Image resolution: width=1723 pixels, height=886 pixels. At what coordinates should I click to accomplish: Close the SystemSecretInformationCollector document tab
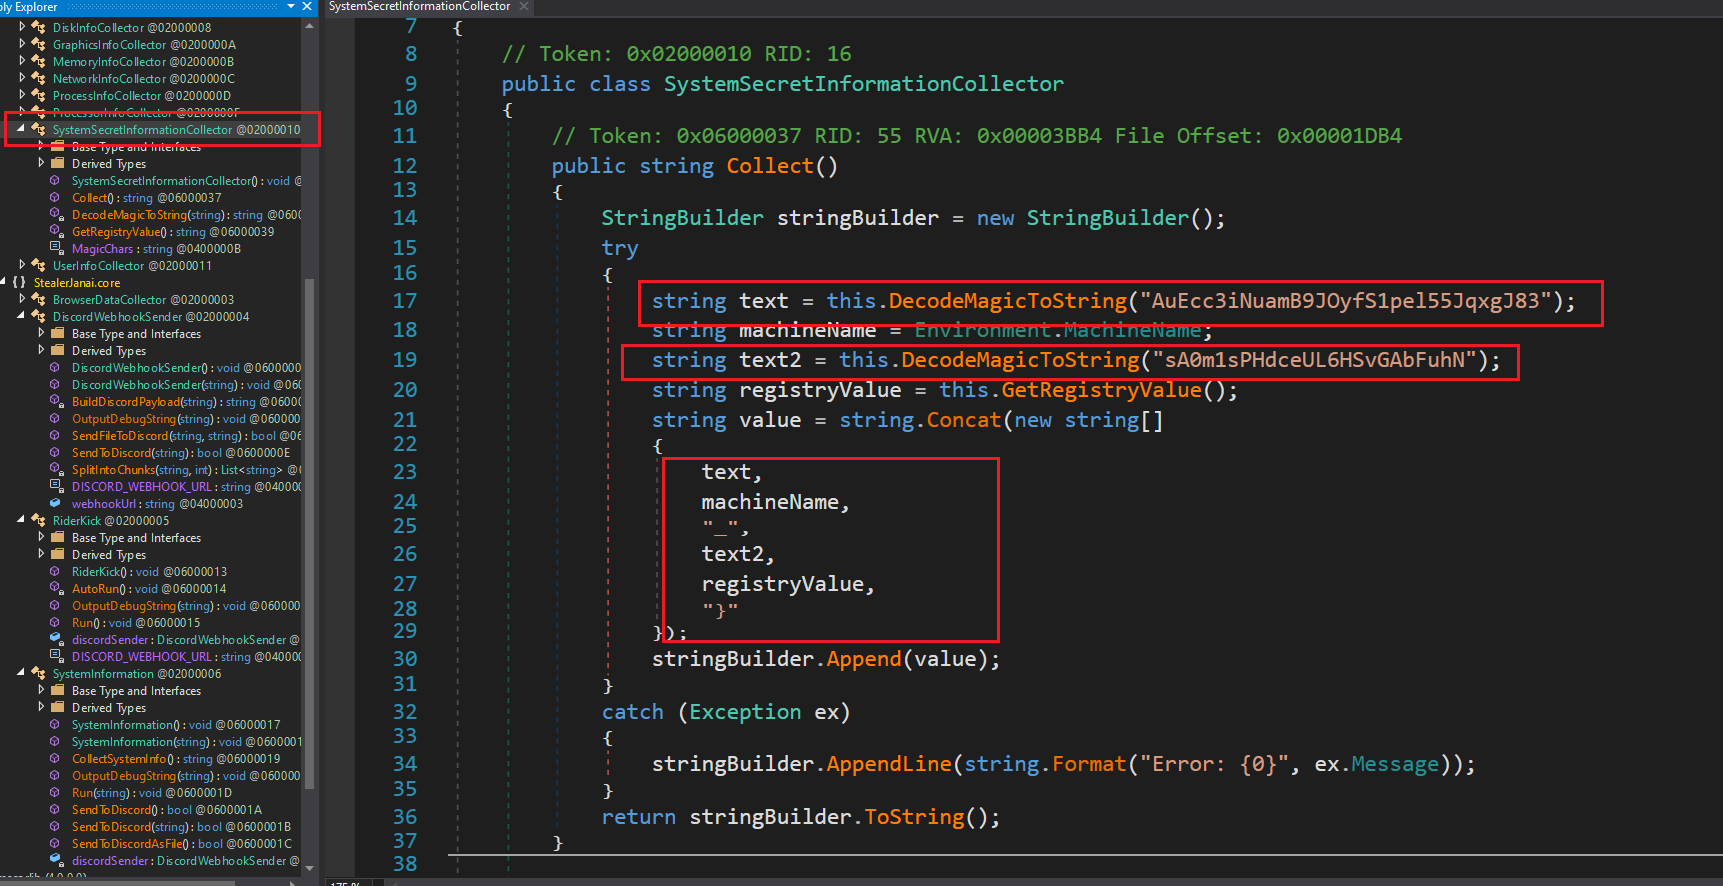(x=523, y=7)
